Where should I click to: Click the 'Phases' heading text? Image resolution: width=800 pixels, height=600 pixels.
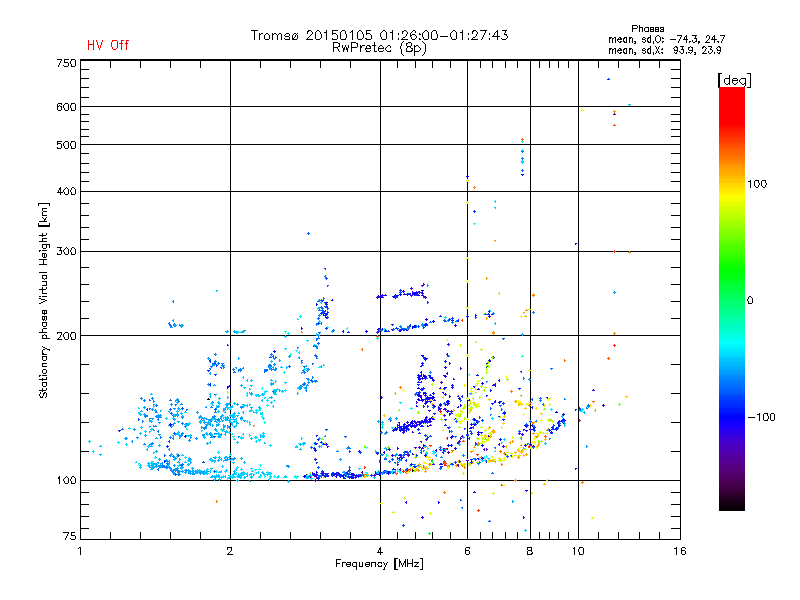[647, 29]
